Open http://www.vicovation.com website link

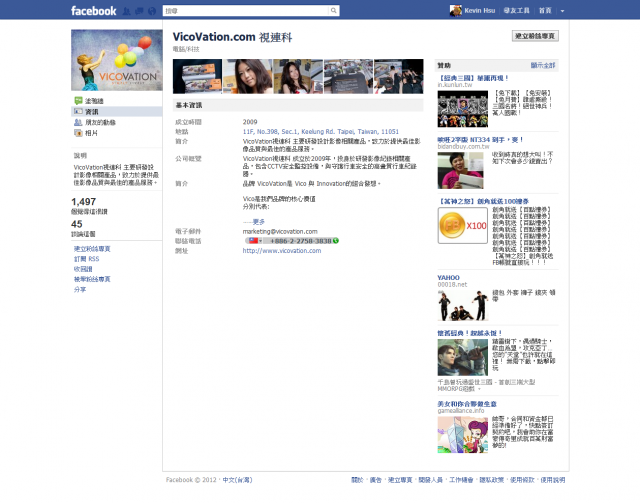(282, 251)
